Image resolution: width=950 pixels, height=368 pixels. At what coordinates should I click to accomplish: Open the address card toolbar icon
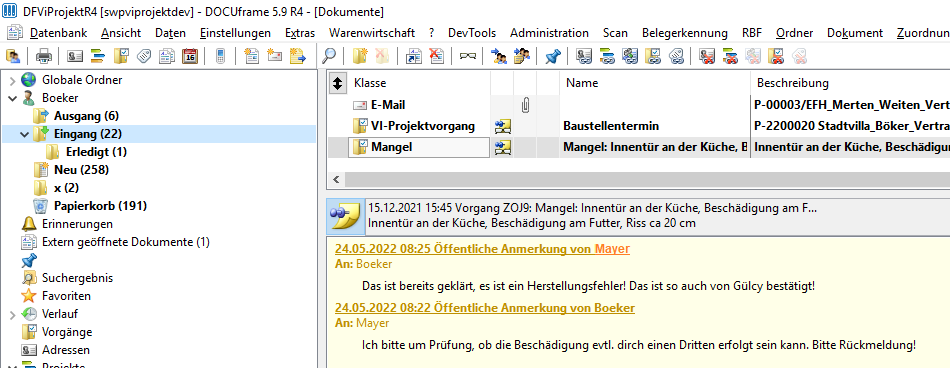75,57
